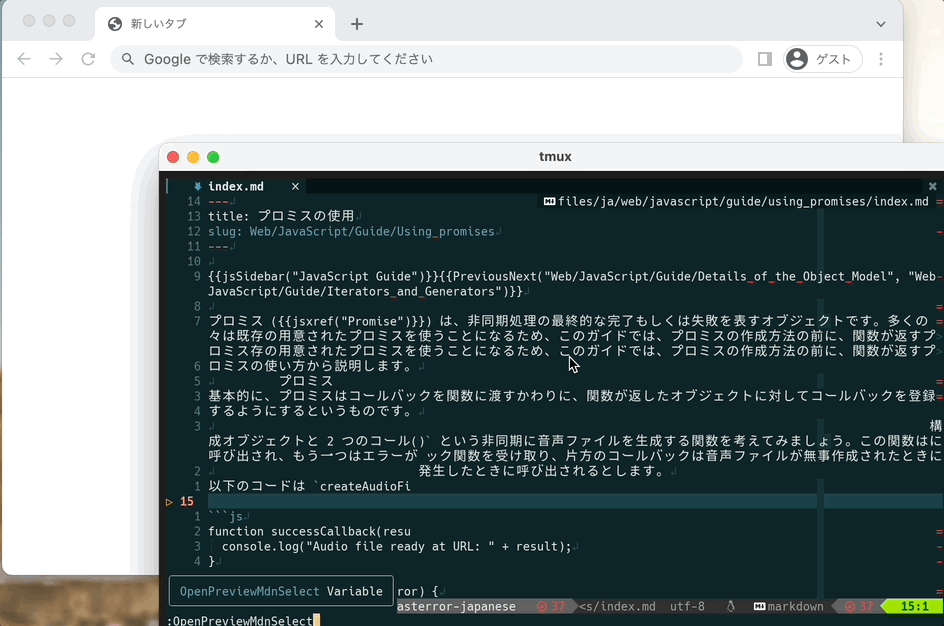This screenshot has height=626, width=944.
Task: Close the editor tabline with right X
Action: coord(933,187)
